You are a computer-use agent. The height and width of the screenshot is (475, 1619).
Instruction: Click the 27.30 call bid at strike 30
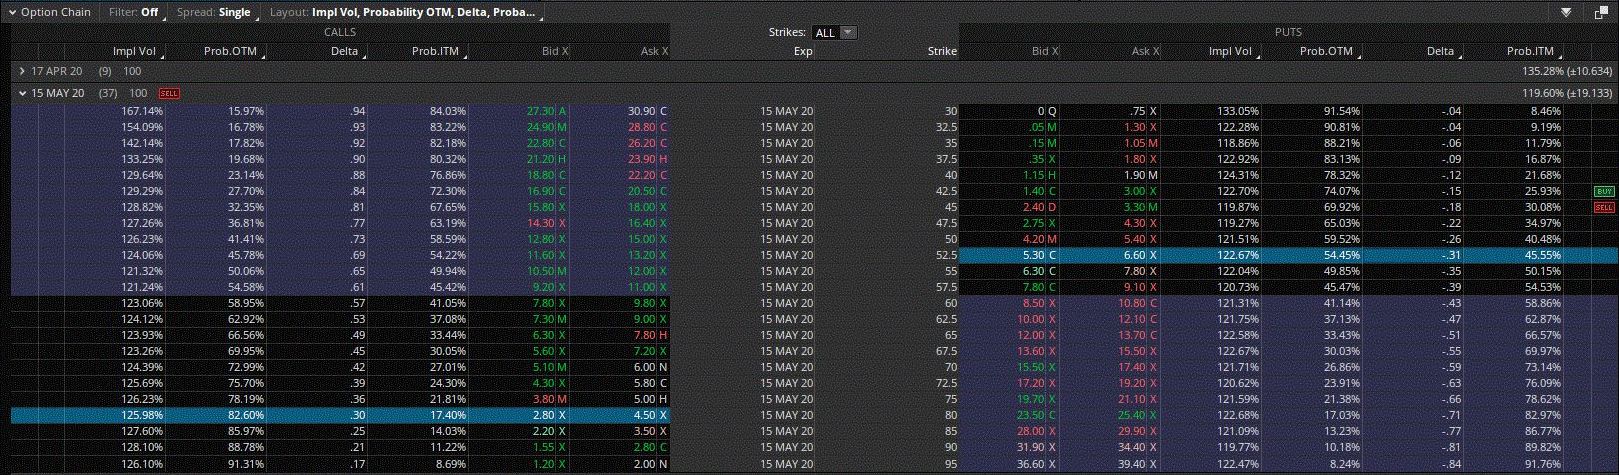click(x=540, y=111)
